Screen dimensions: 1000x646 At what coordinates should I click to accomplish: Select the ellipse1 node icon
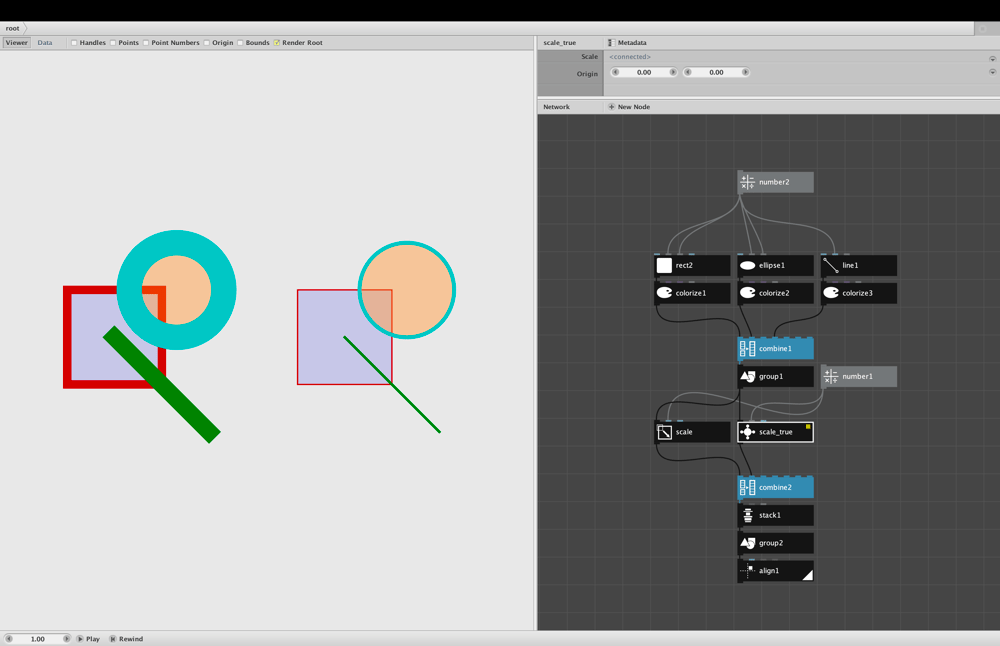747,265
